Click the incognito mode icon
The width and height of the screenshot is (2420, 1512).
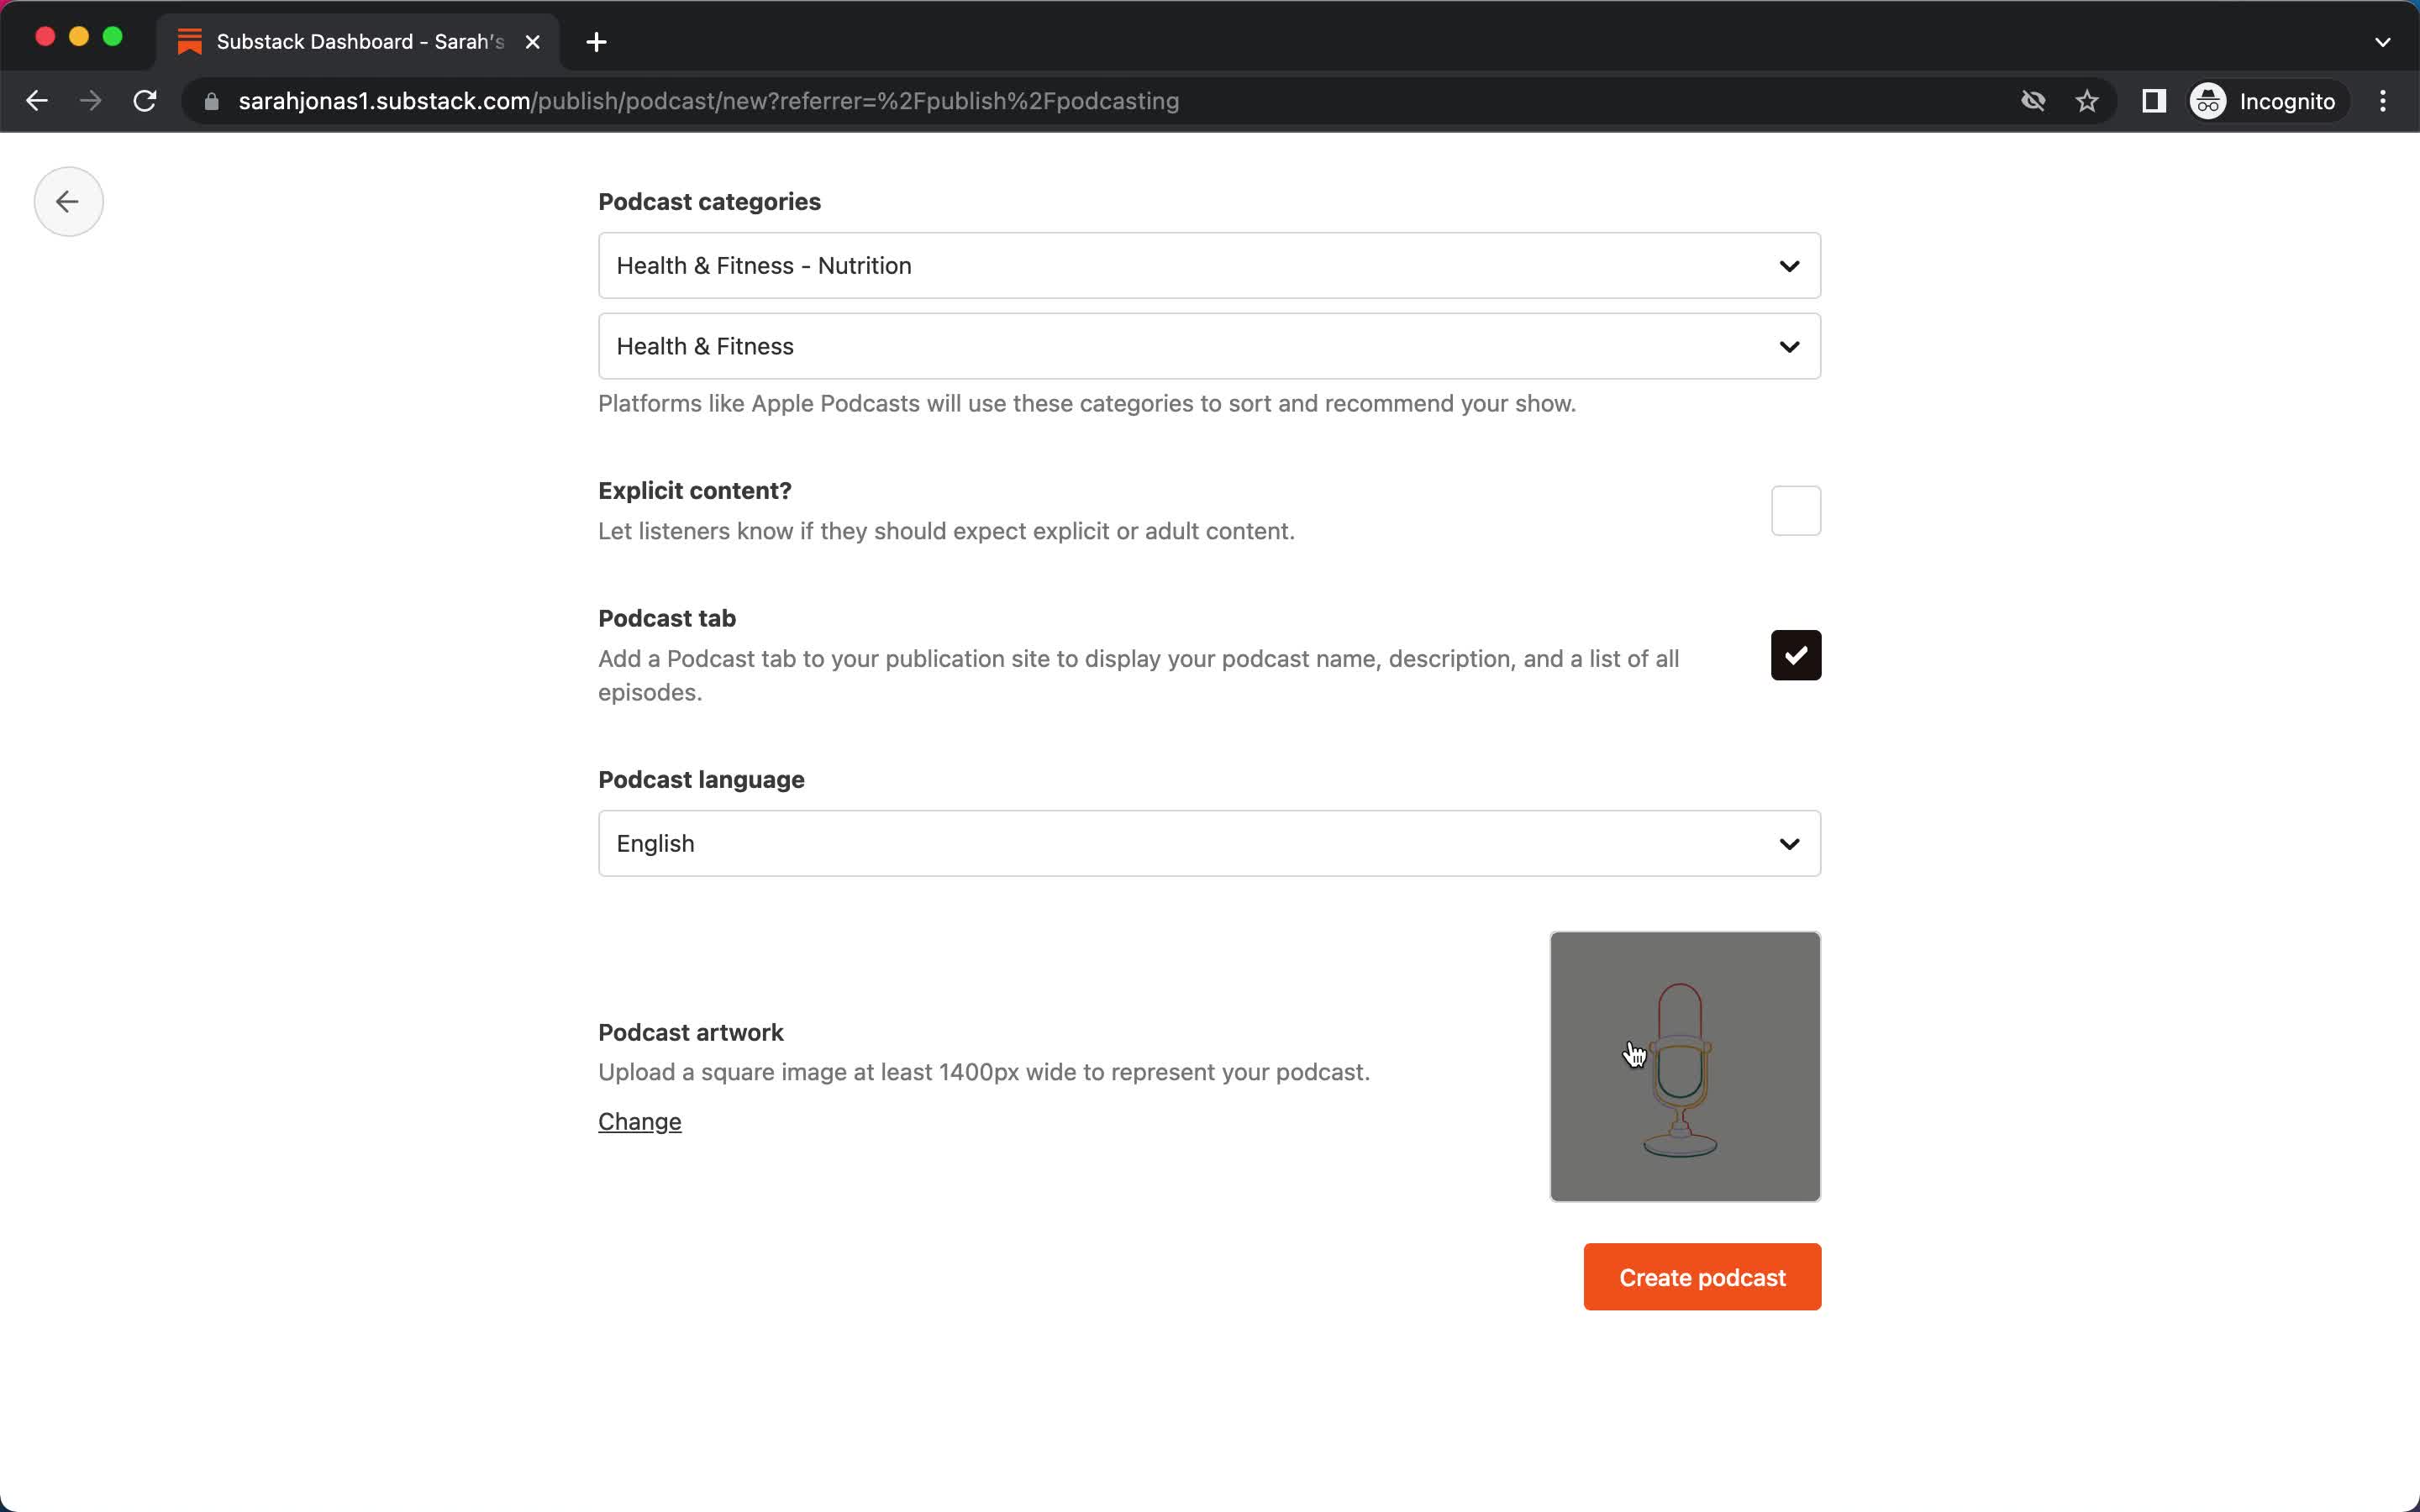2207,101
